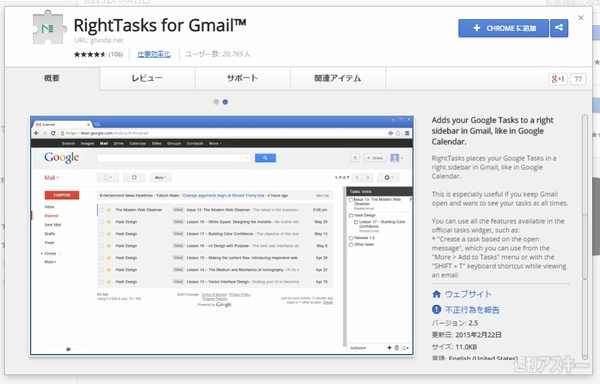Click the share icon button
Screen dimensions: 600x384
coord(559,28)
